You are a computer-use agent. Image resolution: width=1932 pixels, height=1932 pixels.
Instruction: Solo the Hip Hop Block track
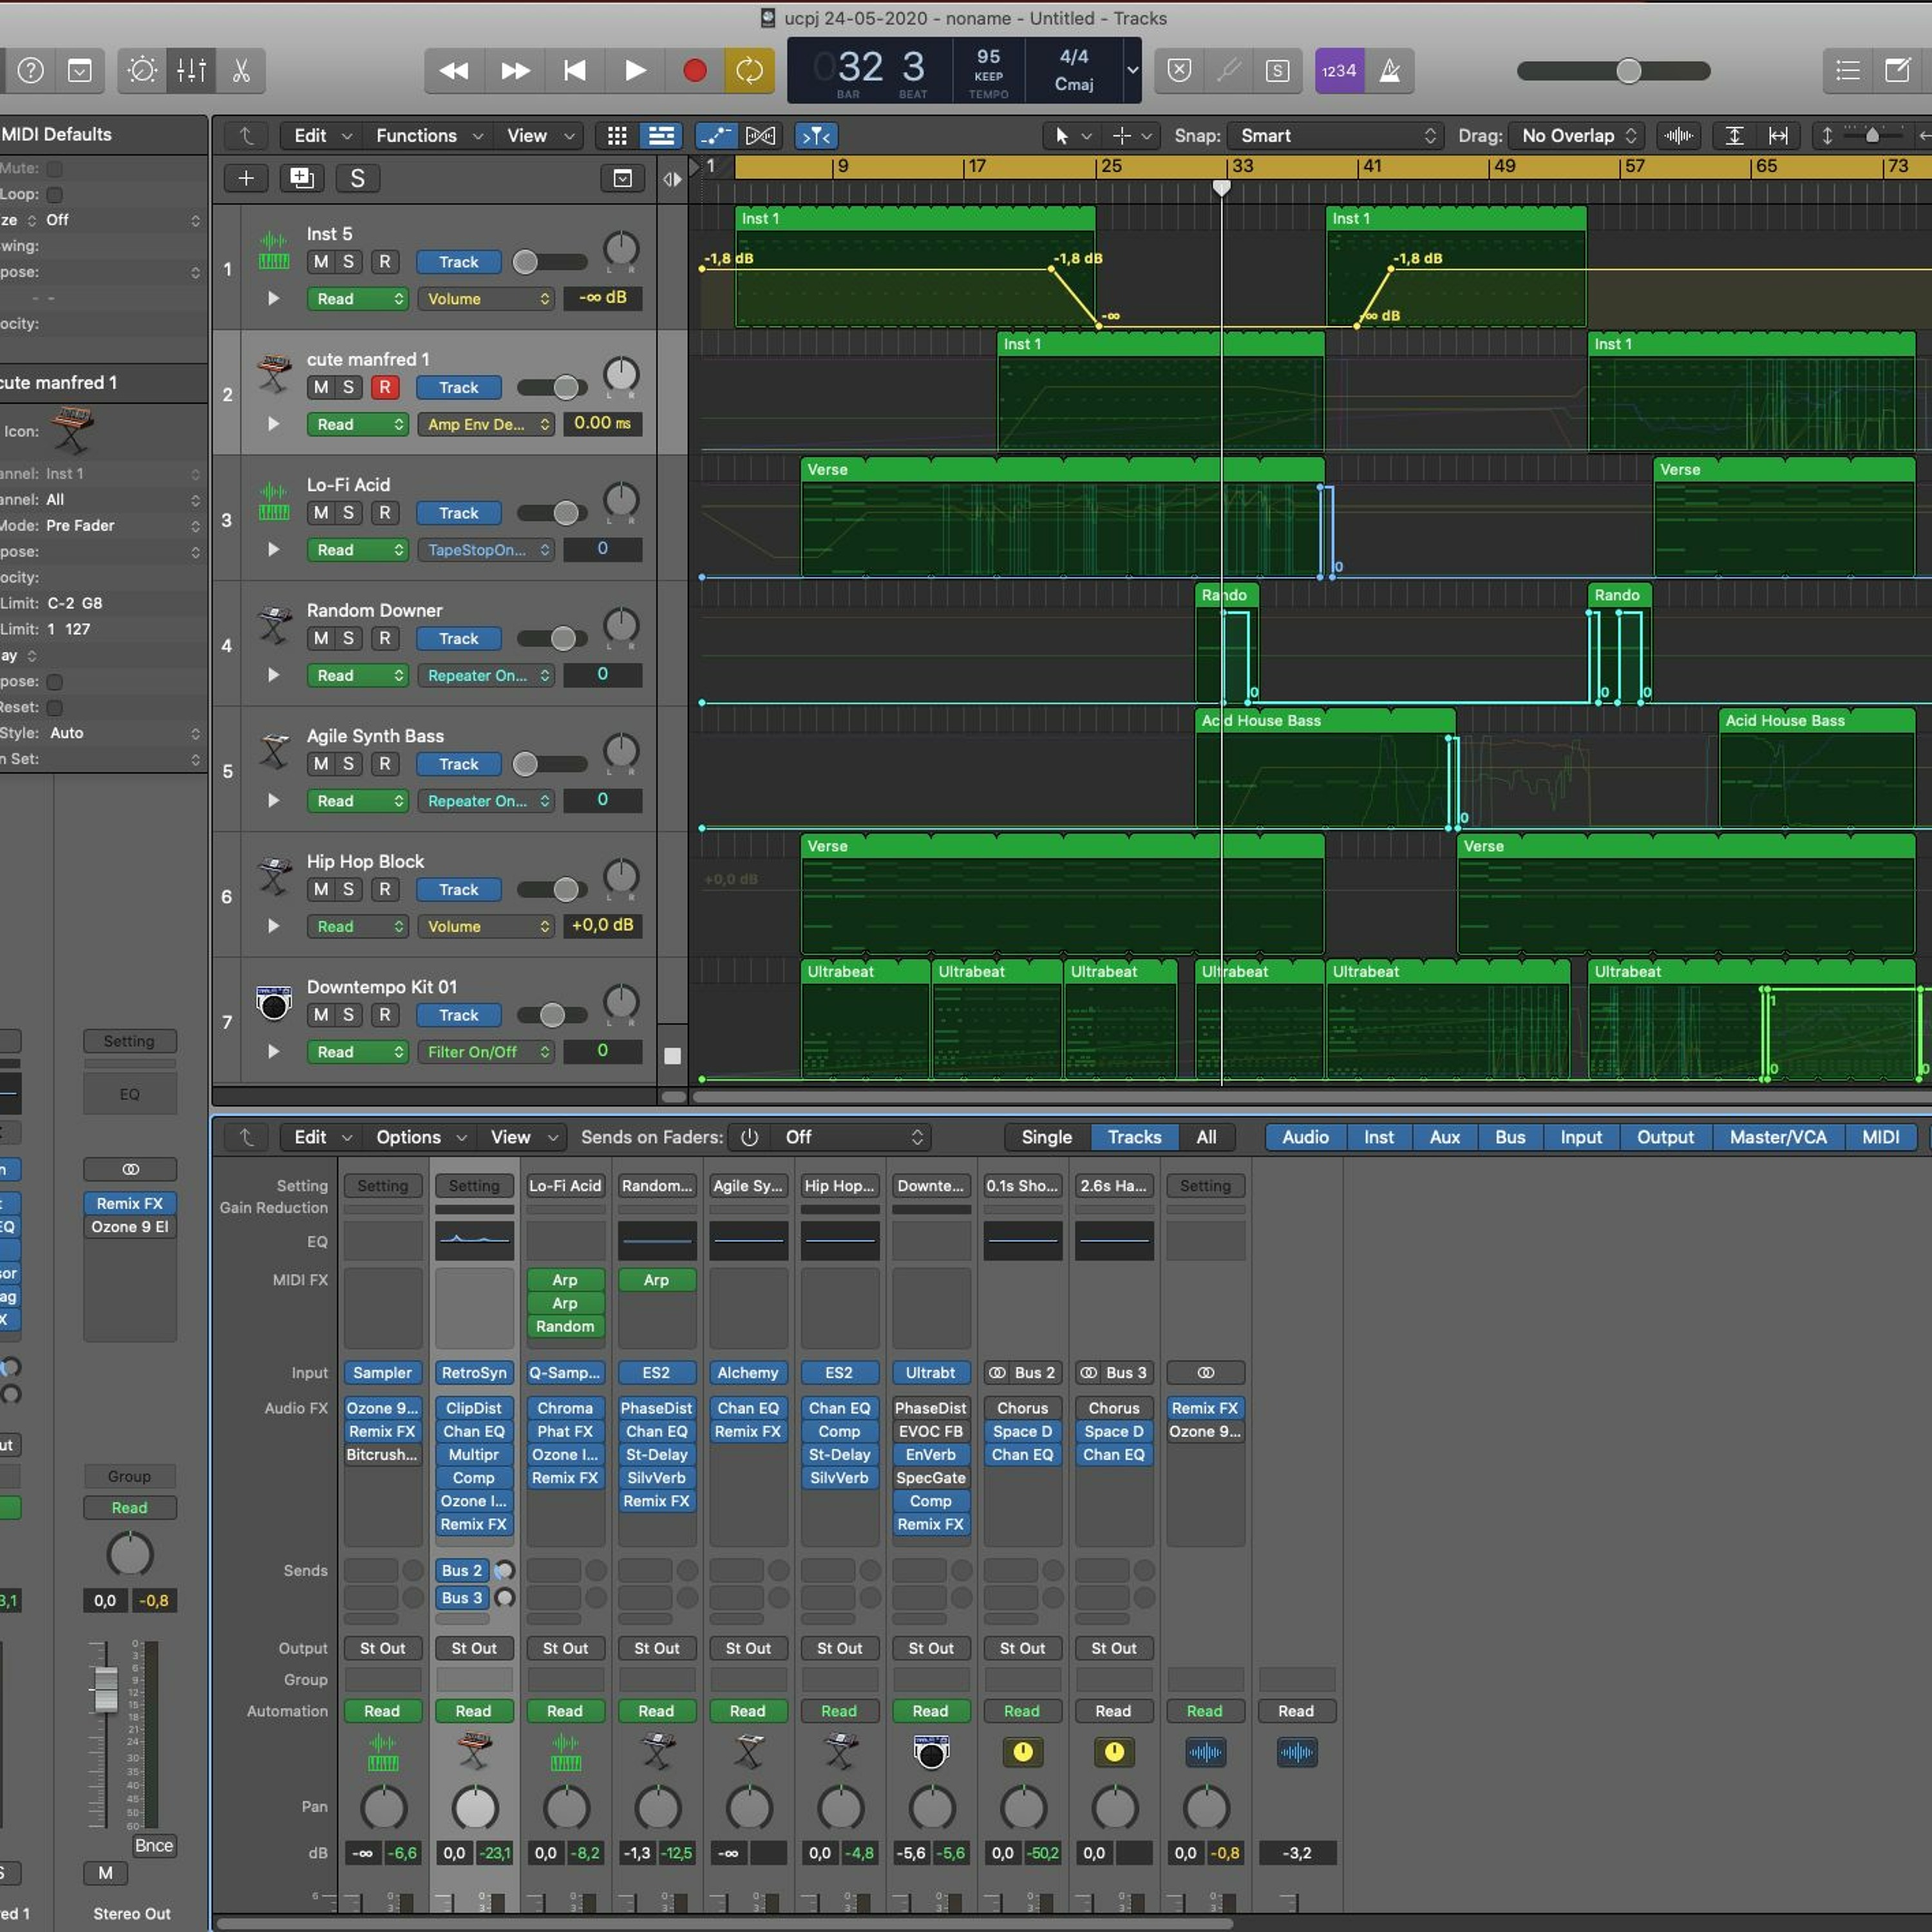348,889
